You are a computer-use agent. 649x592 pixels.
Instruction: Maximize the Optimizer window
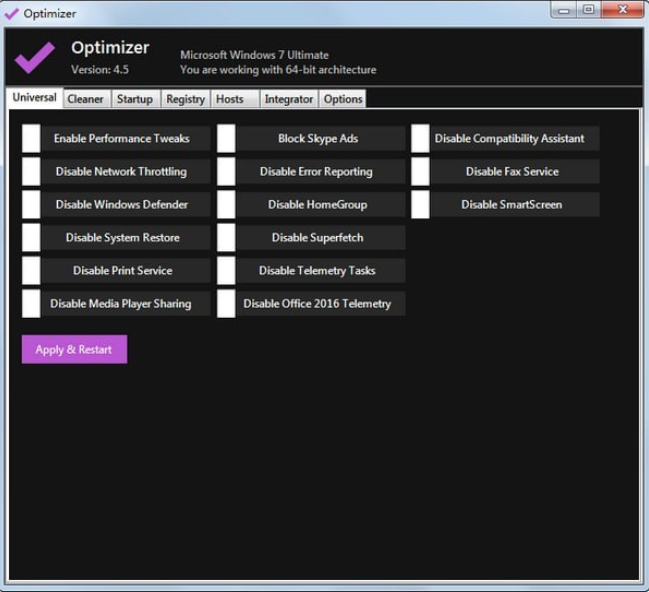point(589,10)
